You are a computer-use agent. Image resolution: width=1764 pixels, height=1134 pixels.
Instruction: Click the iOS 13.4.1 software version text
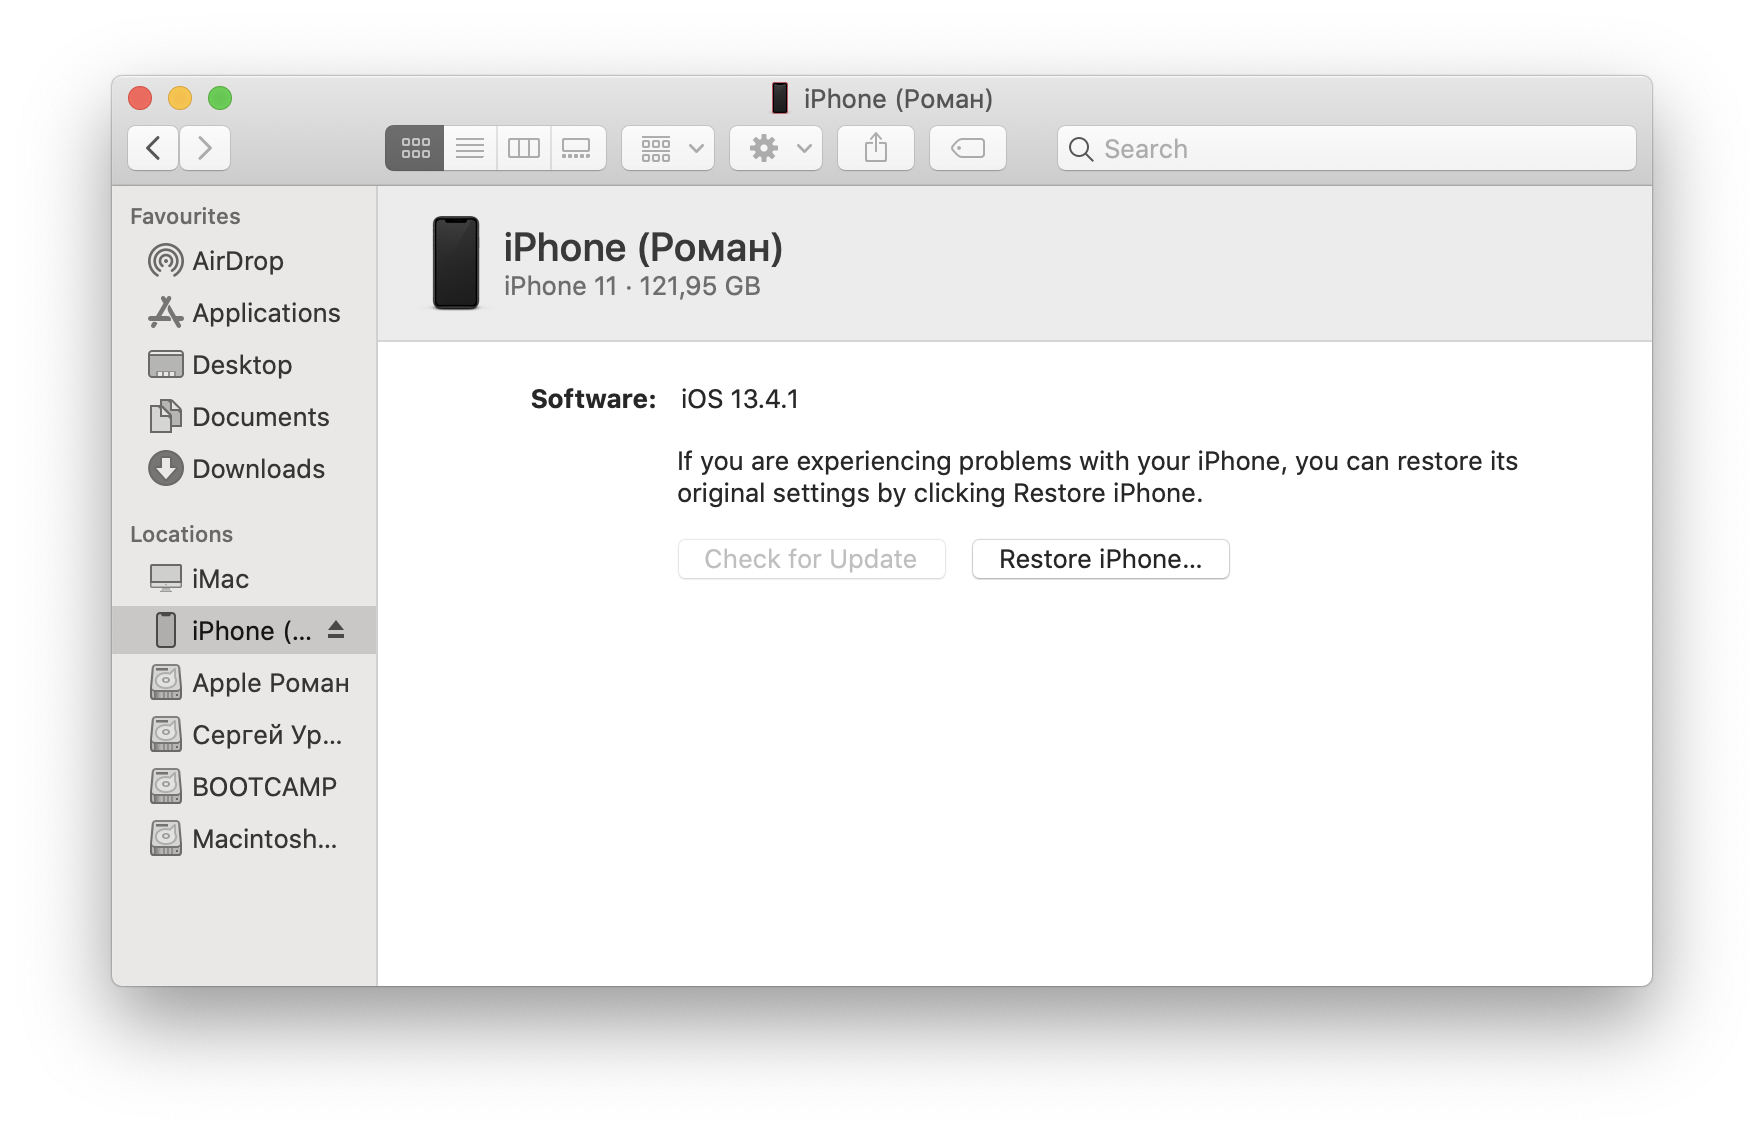740,399
